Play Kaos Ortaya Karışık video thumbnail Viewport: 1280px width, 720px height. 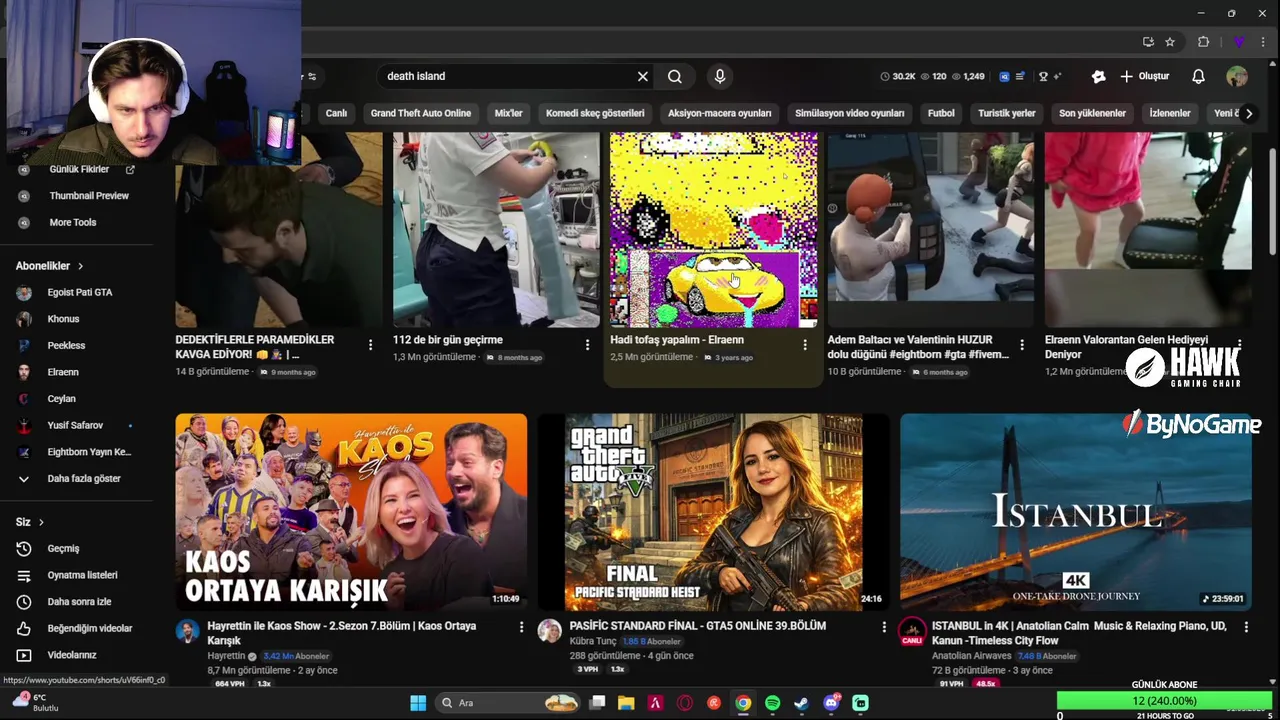pyautogui.click(x=351, y=512)
